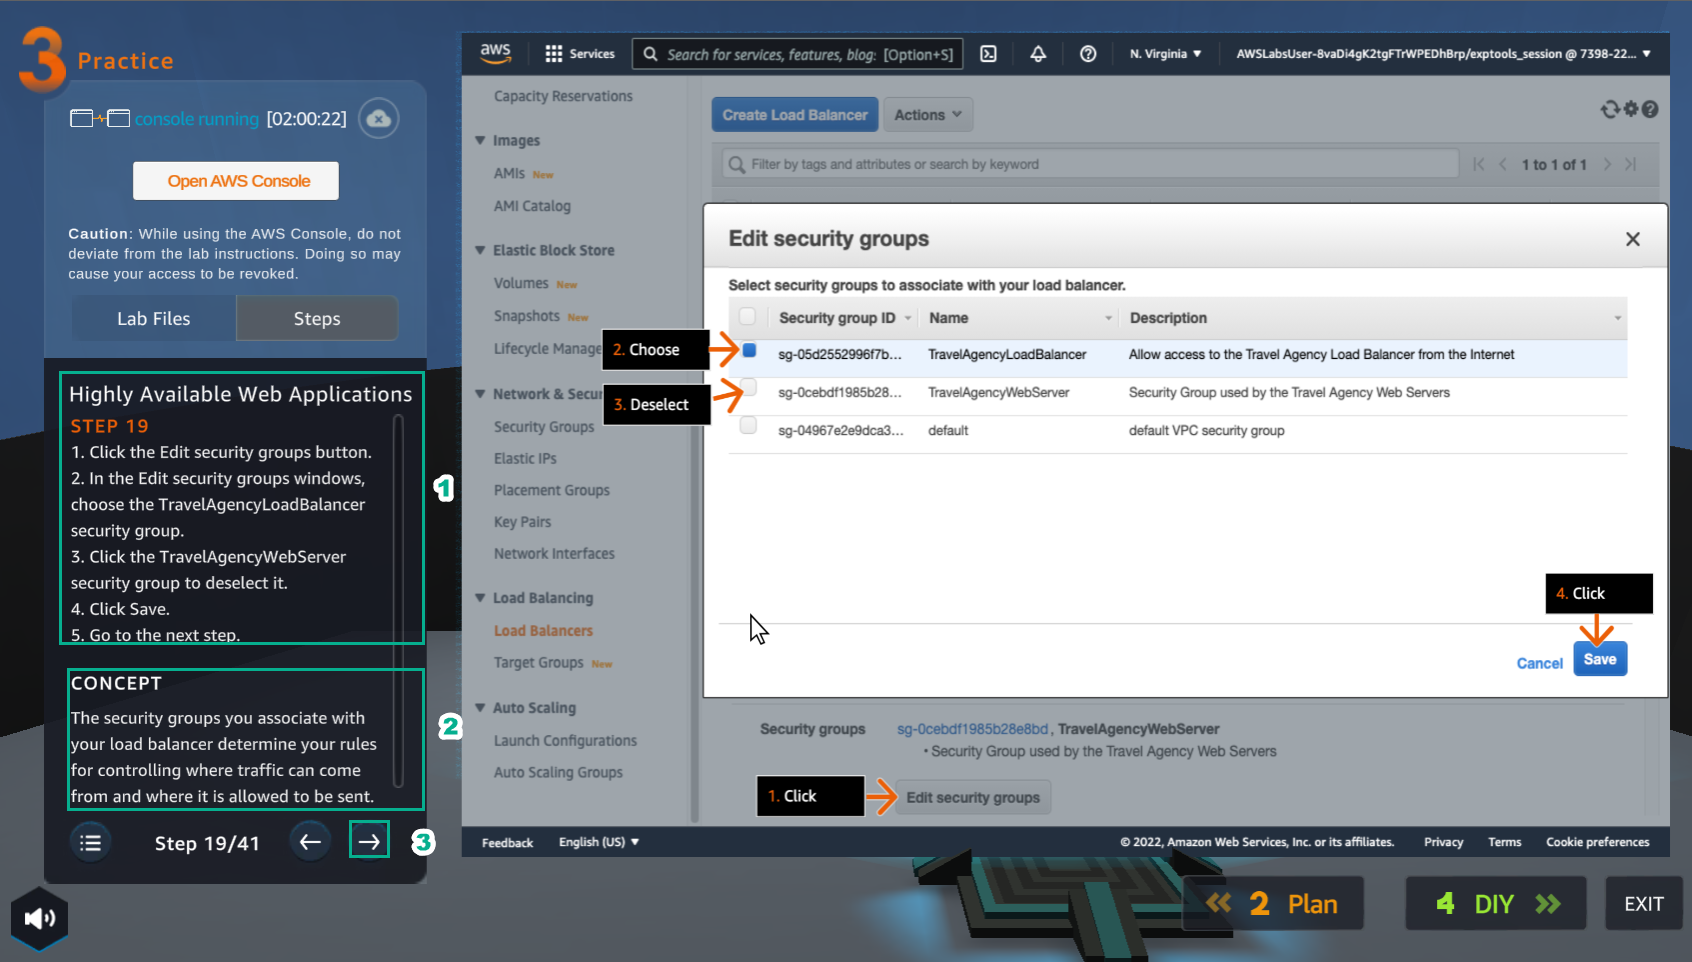
Task: Focus the filter by tags search field
Action: tap(1090, 164)
